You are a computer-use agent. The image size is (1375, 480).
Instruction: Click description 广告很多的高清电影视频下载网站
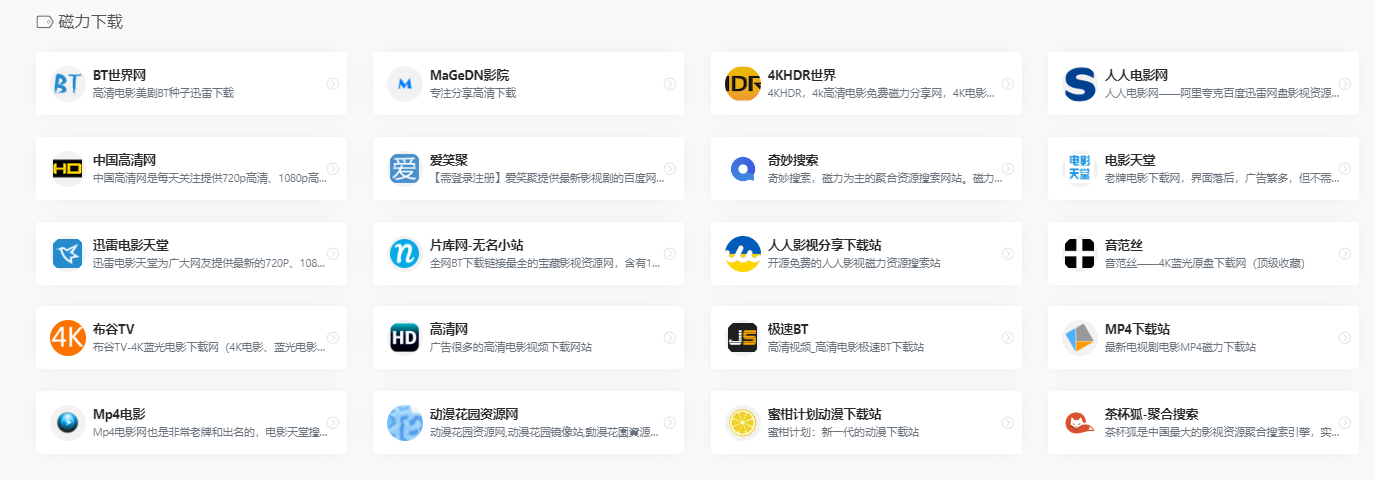click(511, 347)
